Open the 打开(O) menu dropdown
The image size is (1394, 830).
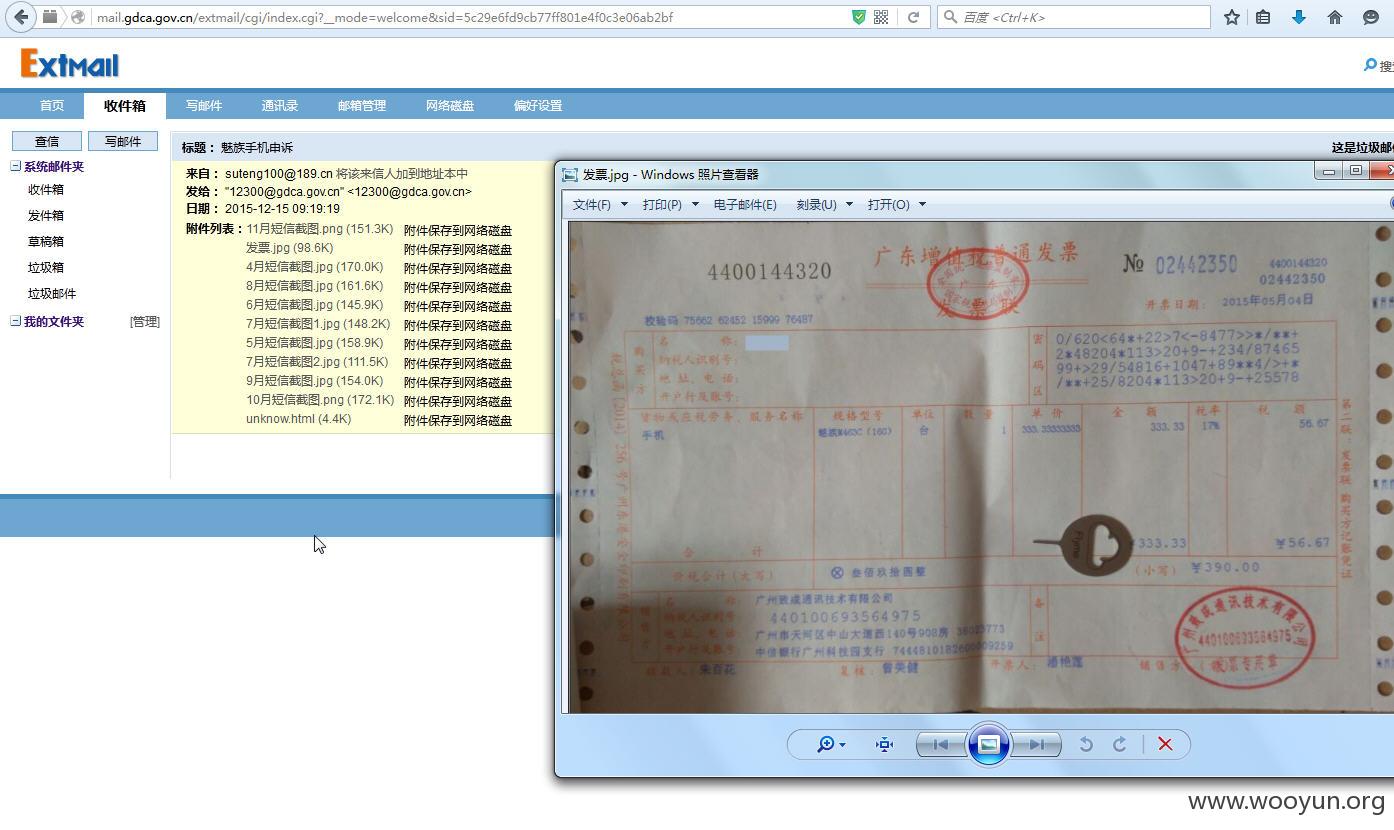(896, 204)
